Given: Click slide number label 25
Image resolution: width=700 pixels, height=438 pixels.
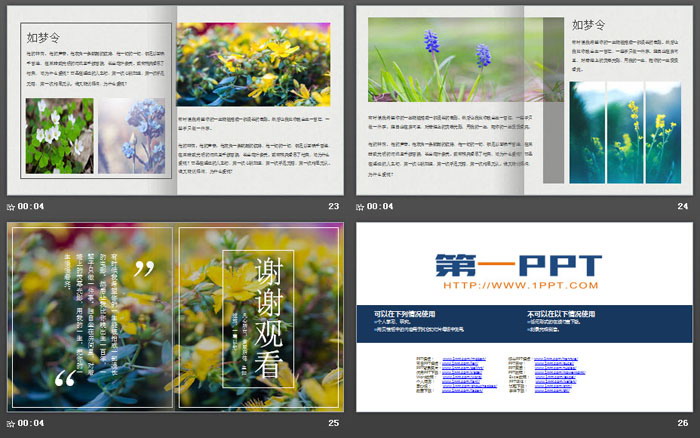Looking at the screenshot, I should pyautogui.click(x=333, y=423).
